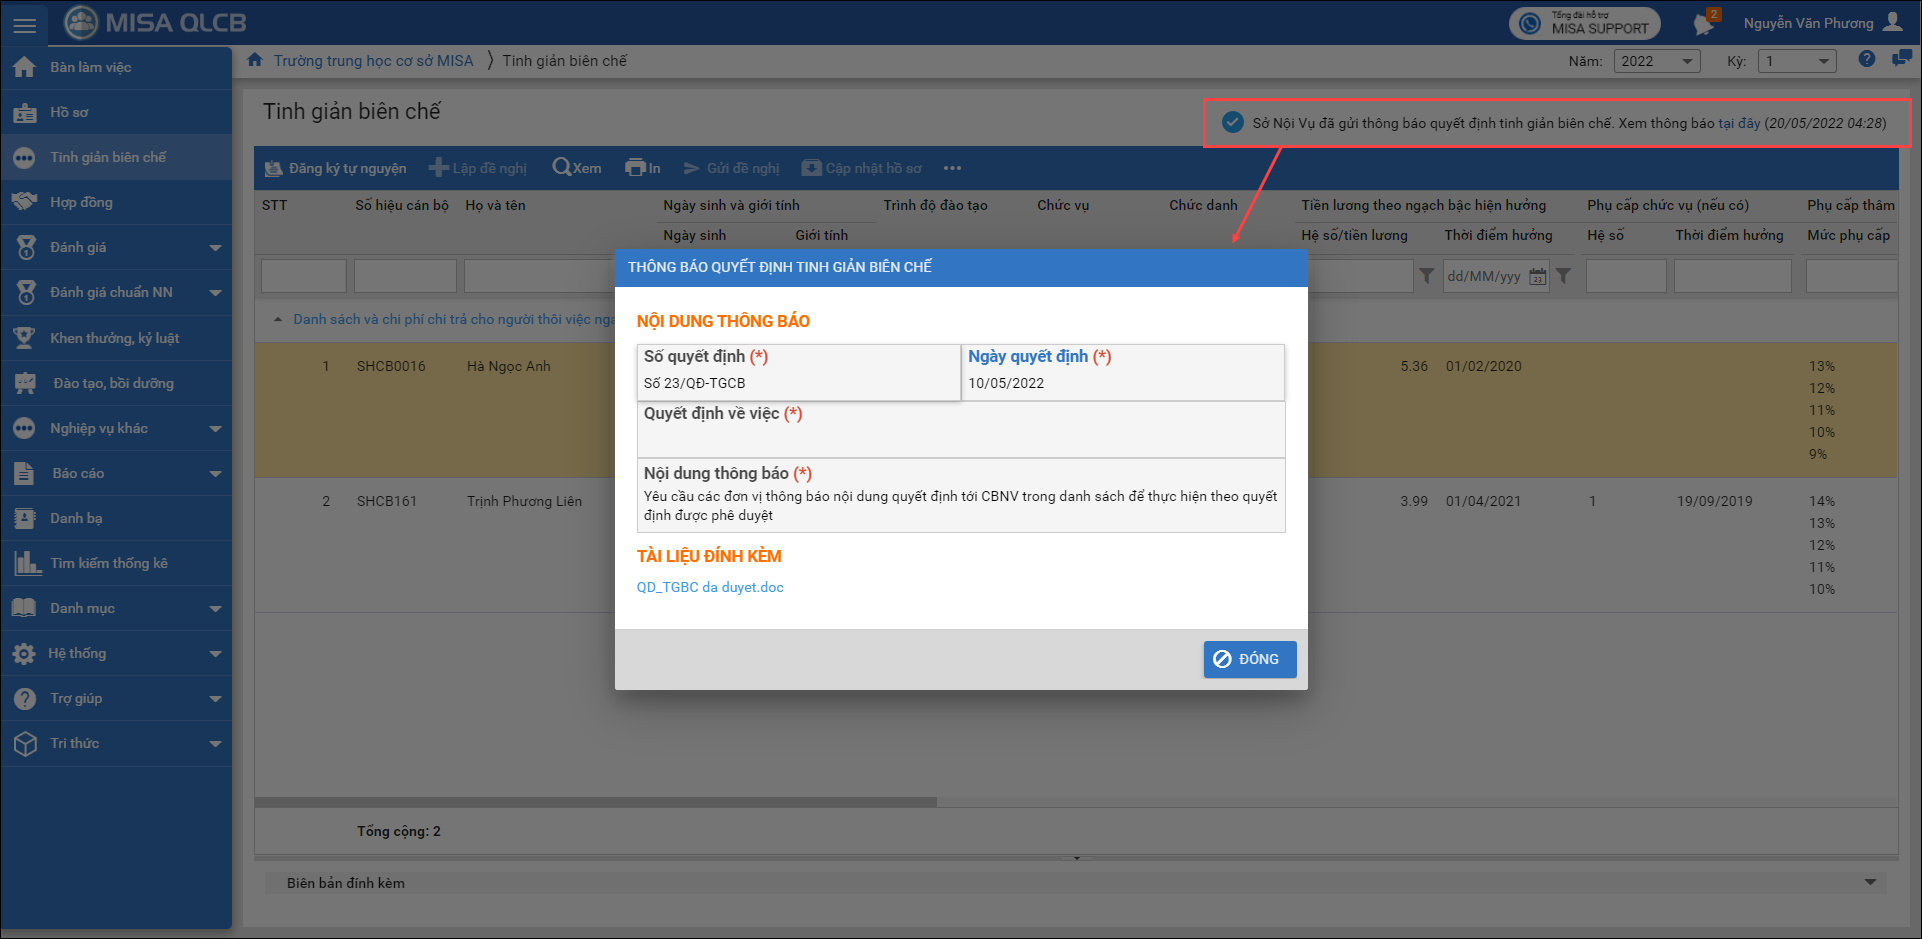The image size is (1922, 939).
Task: Open the Kỳ period dropdown
Action: click(x=1796, y=61)
